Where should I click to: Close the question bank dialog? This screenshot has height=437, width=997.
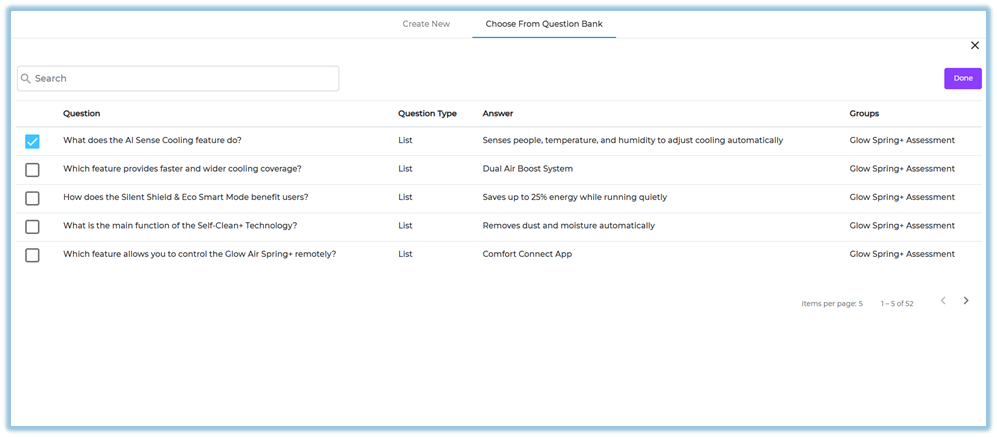975,46
